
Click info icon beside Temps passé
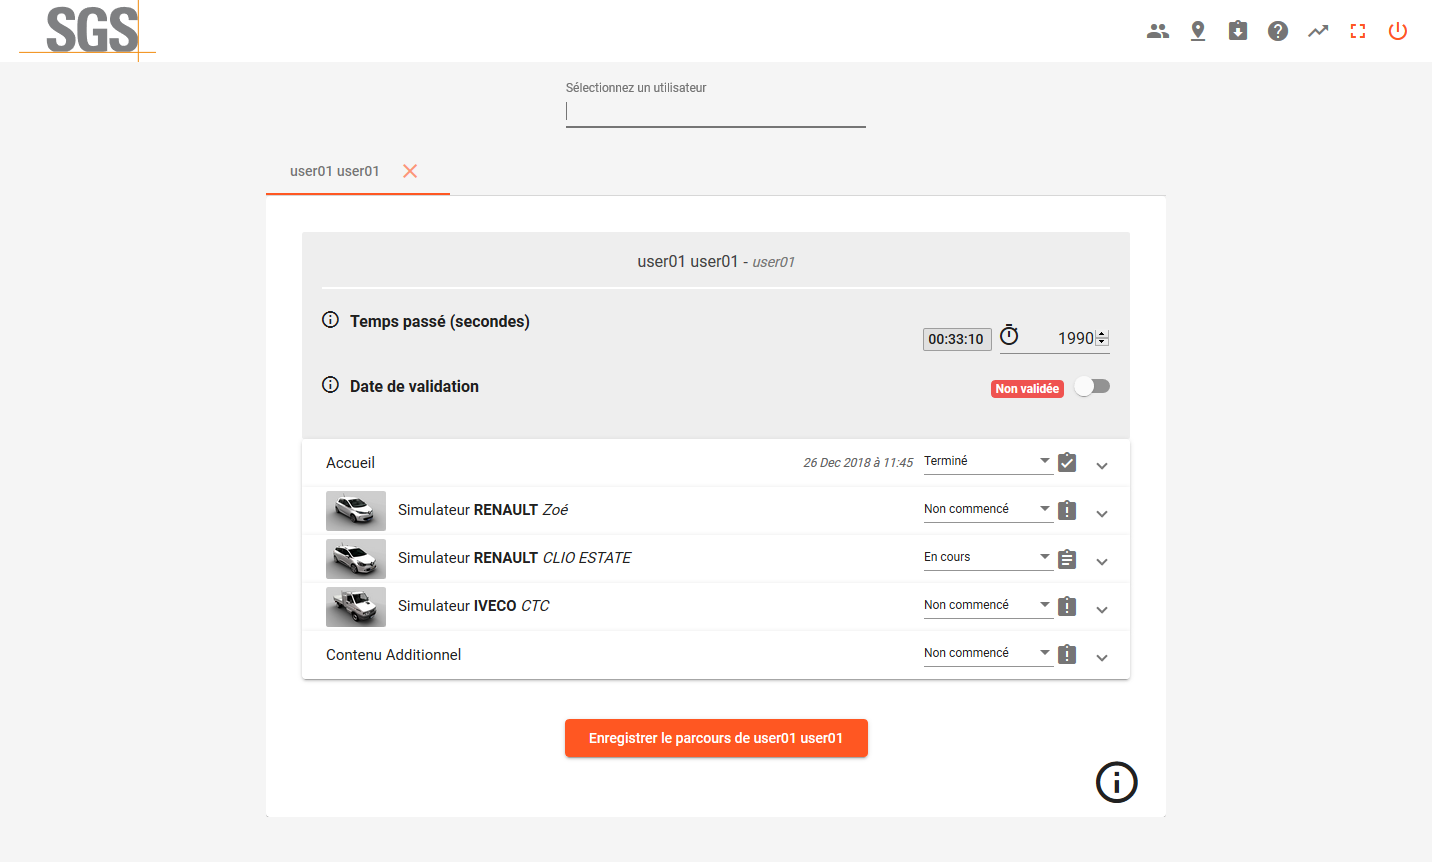click(330, 320)
